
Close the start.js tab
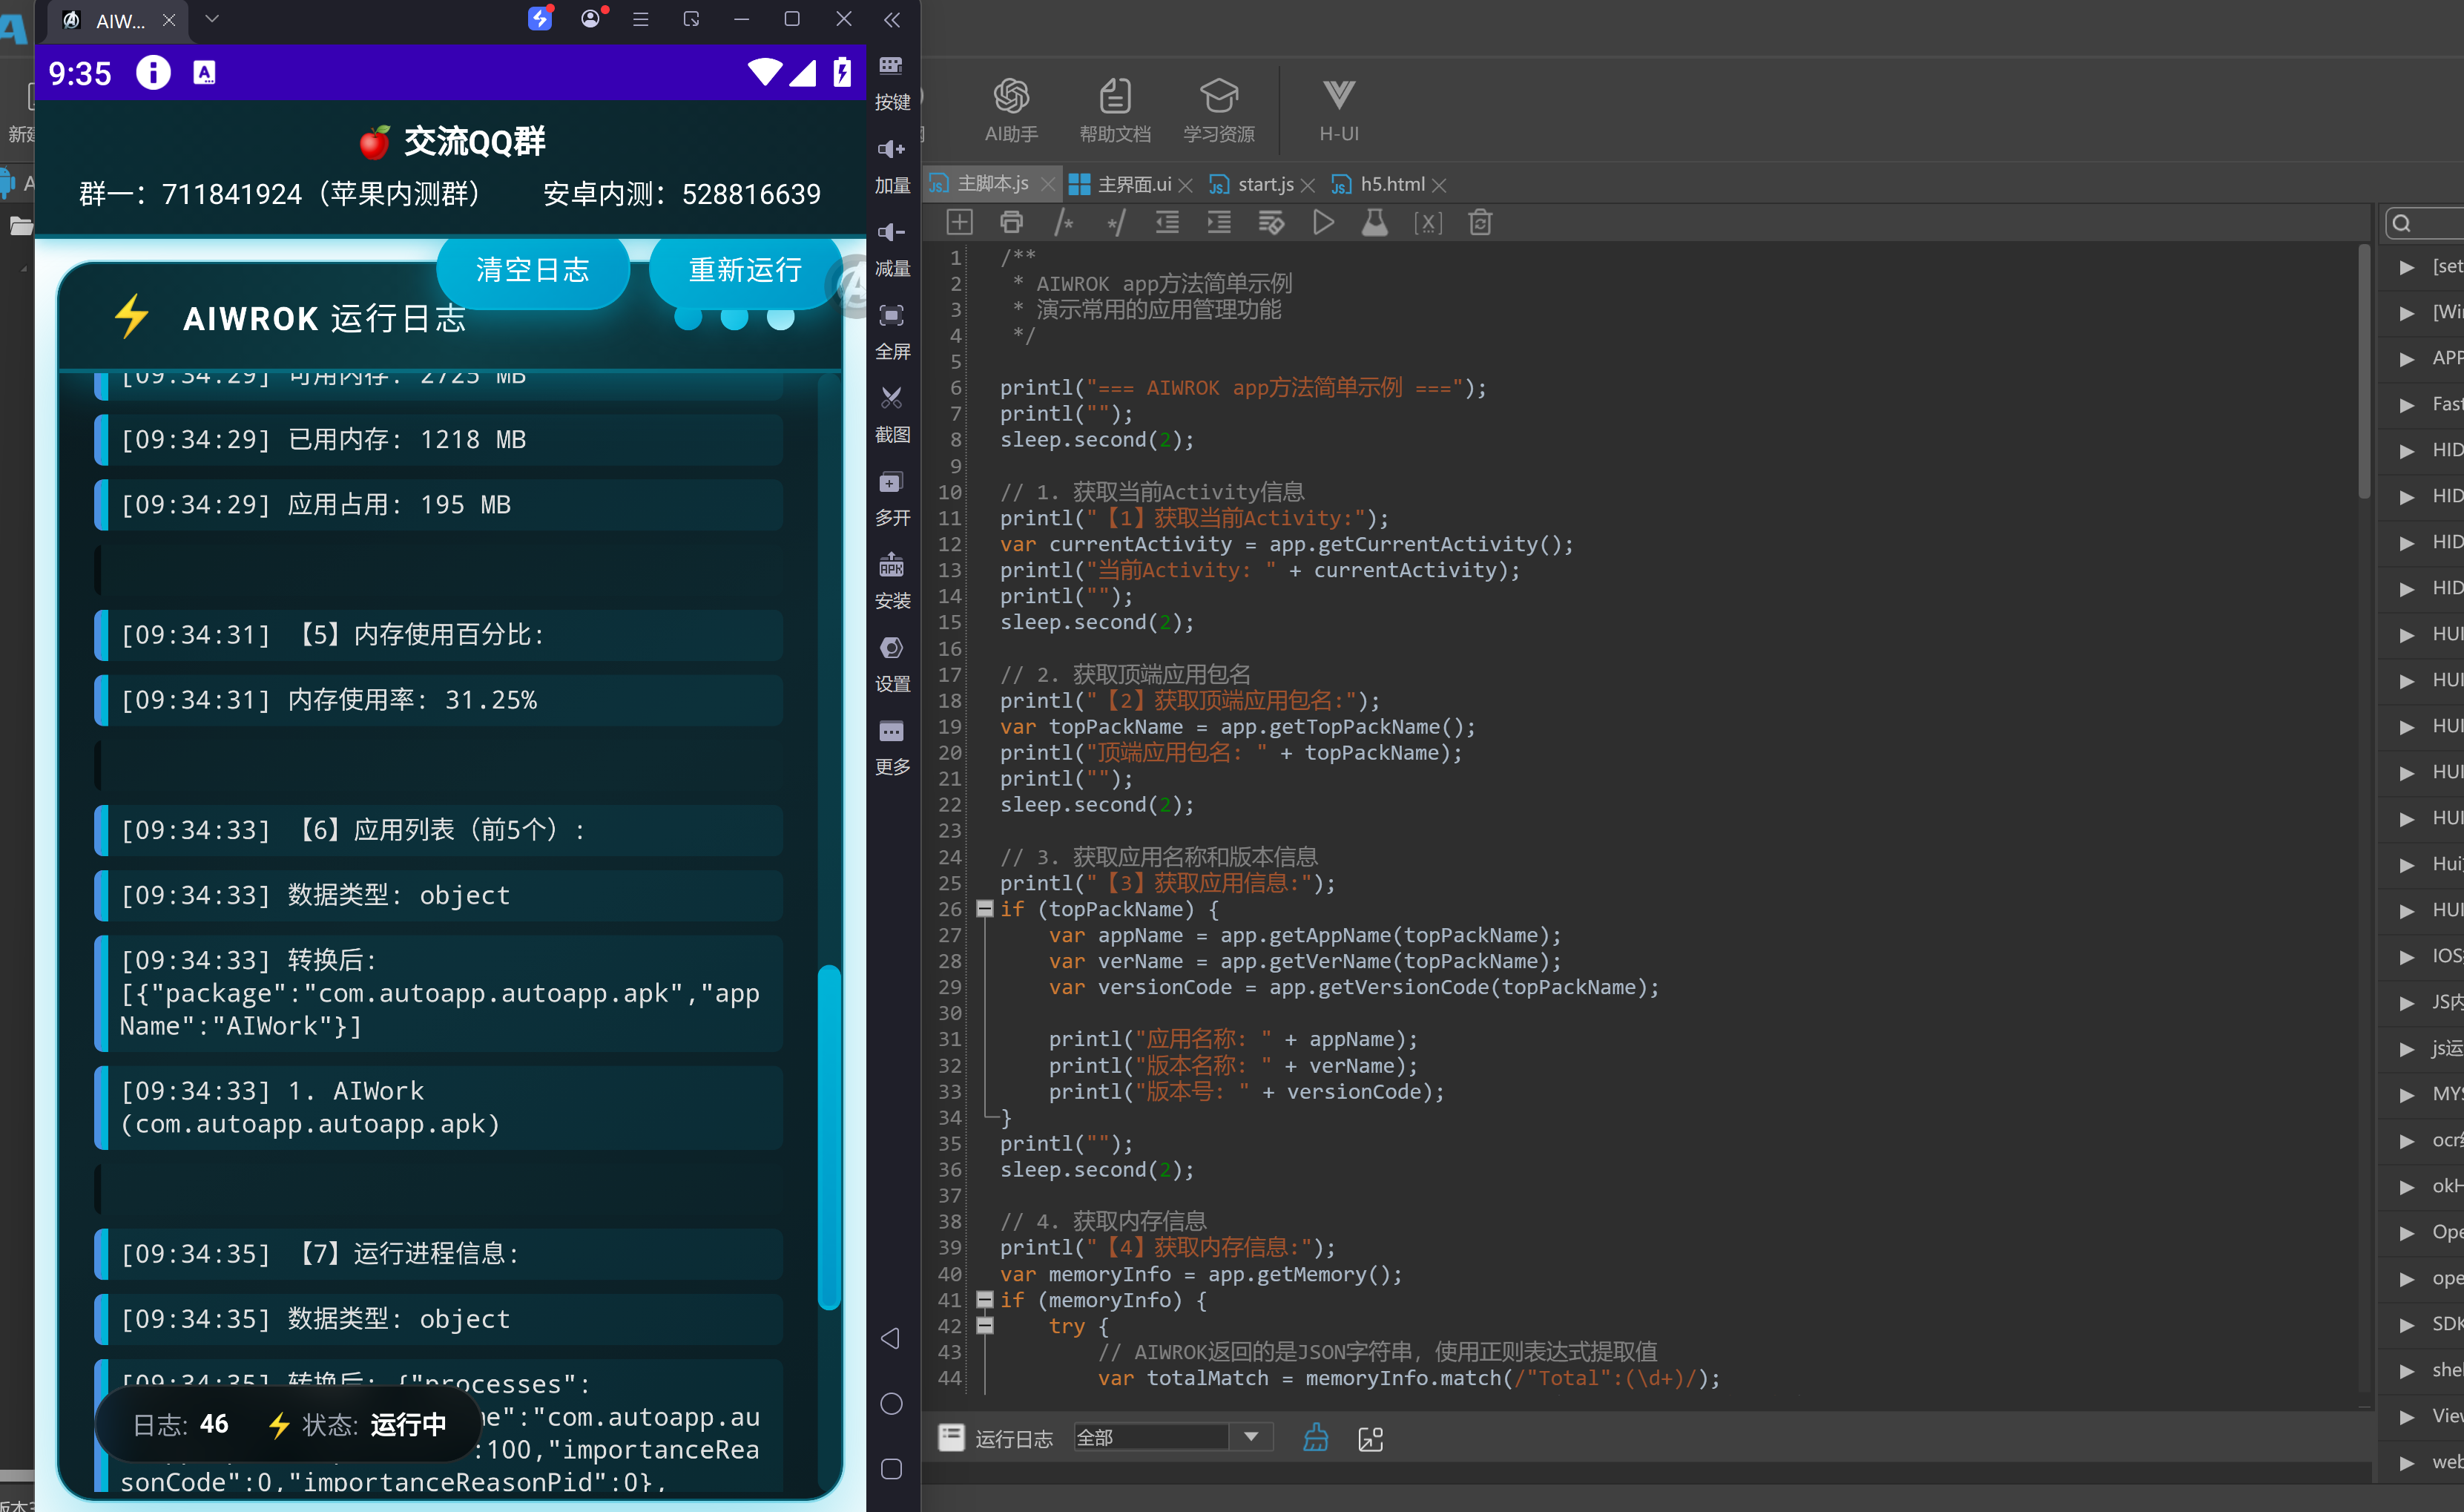coord(1308,185)
